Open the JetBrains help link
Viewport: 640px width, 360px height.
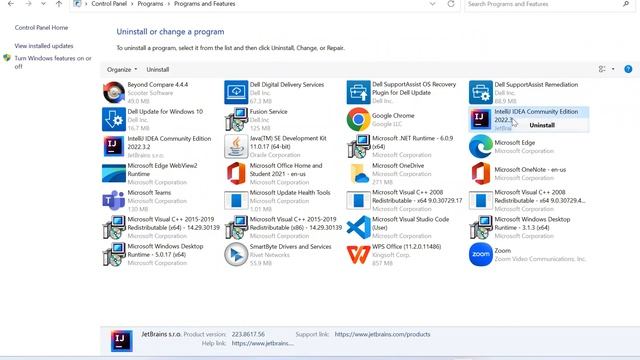click(x=262, y=343)
